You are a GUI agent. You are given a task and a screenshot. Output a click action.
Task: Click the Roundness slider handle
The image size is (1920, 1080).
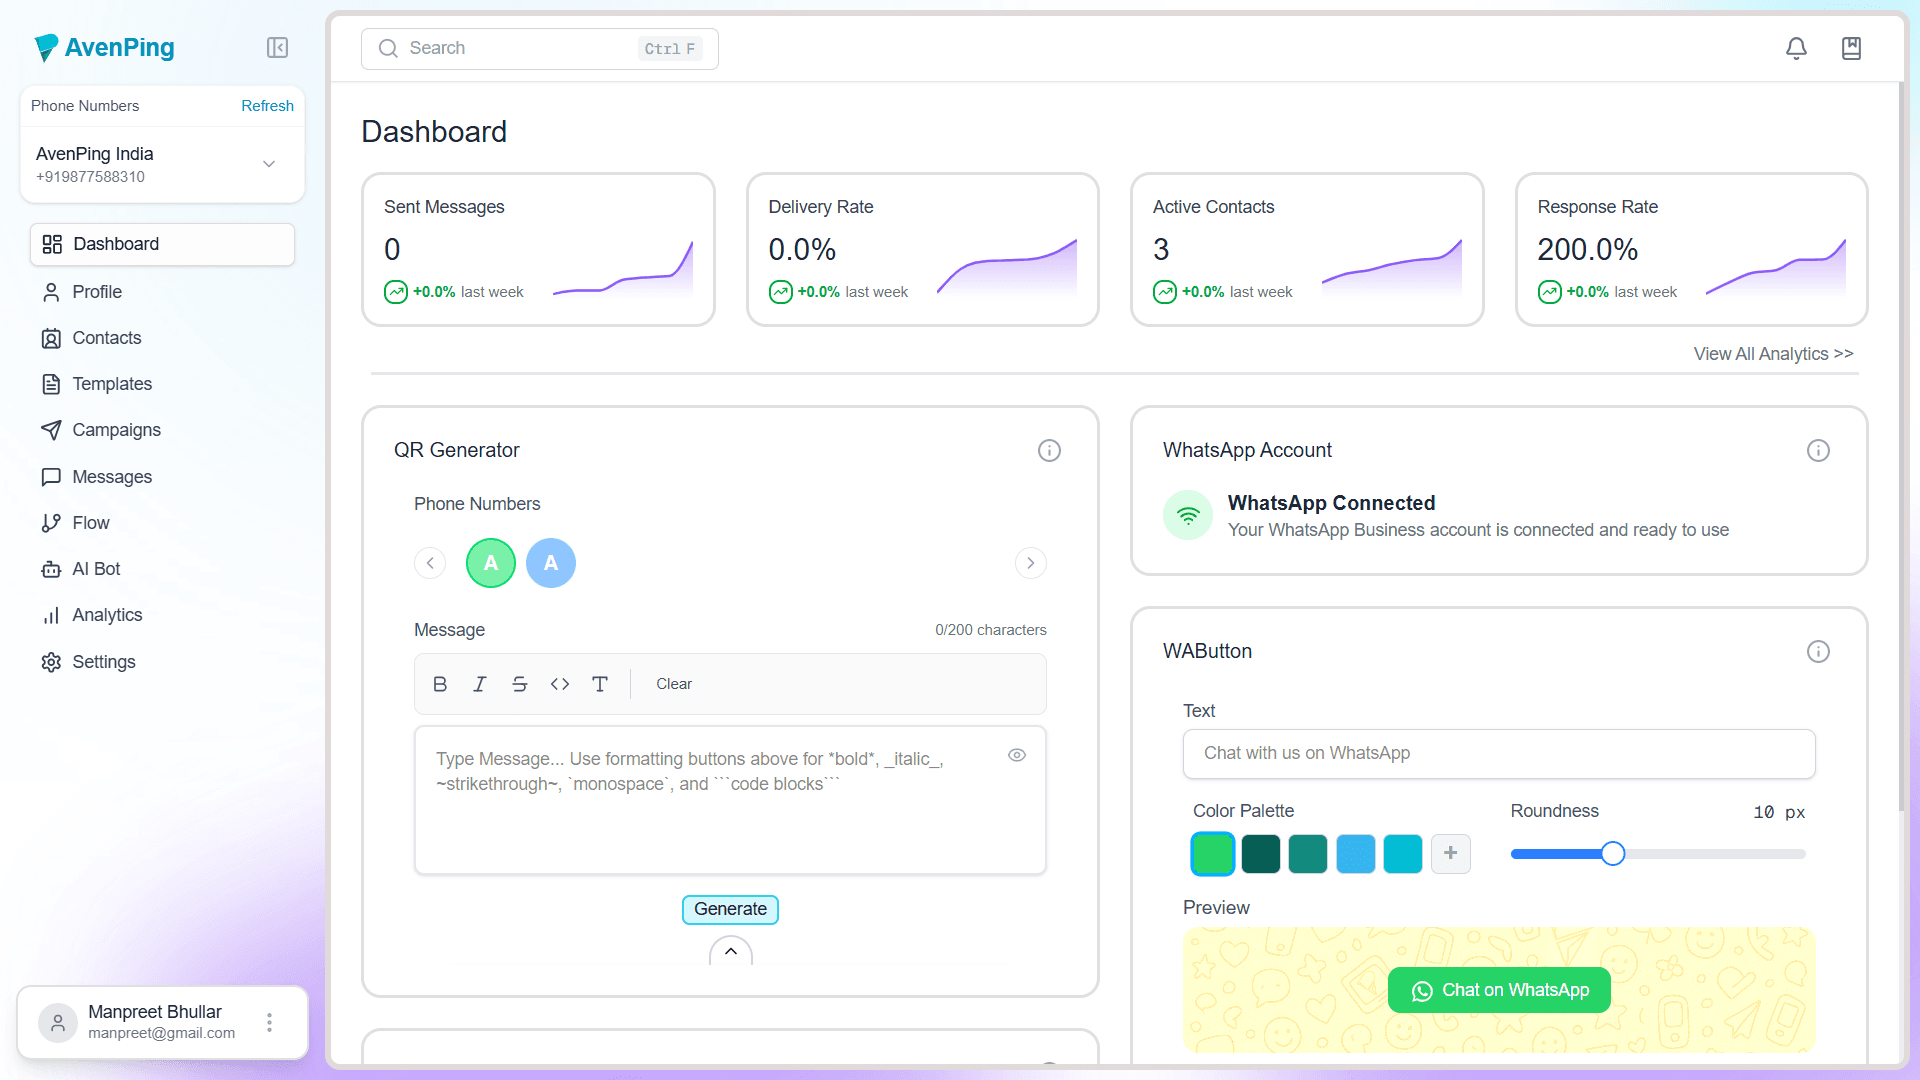click(x=1613, y=854)
